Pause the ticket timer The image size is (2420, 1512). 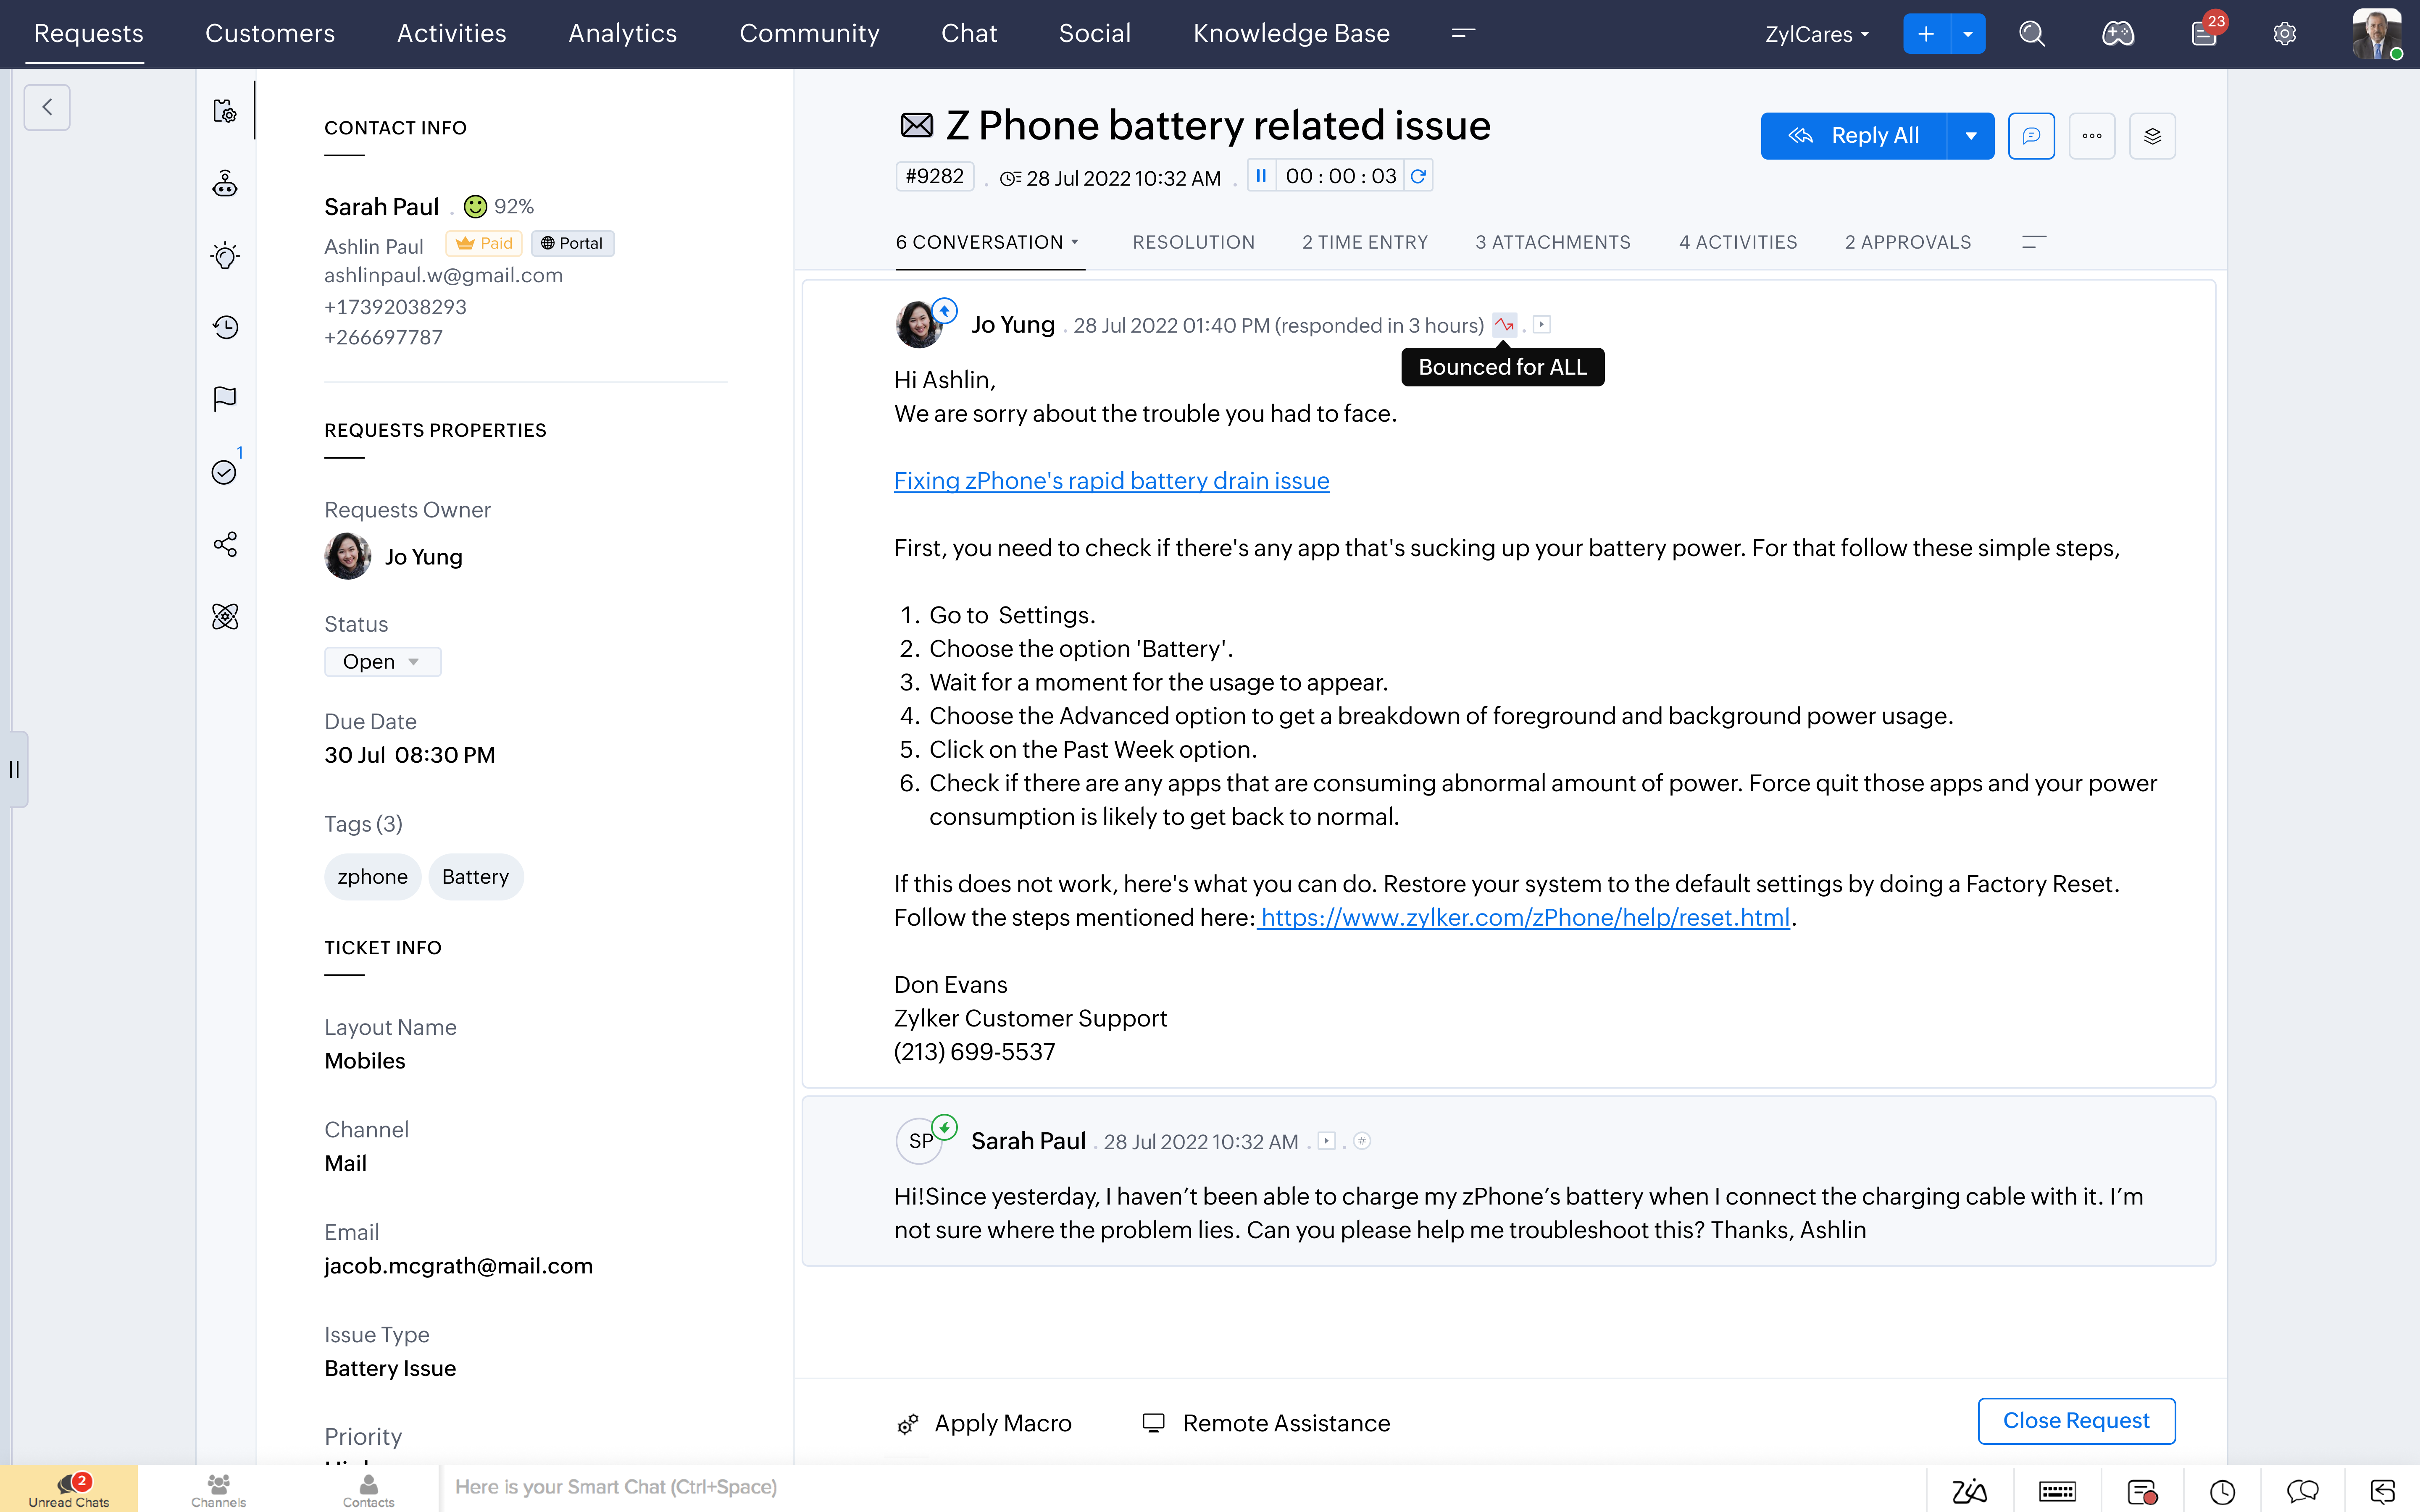[1261, 176]
